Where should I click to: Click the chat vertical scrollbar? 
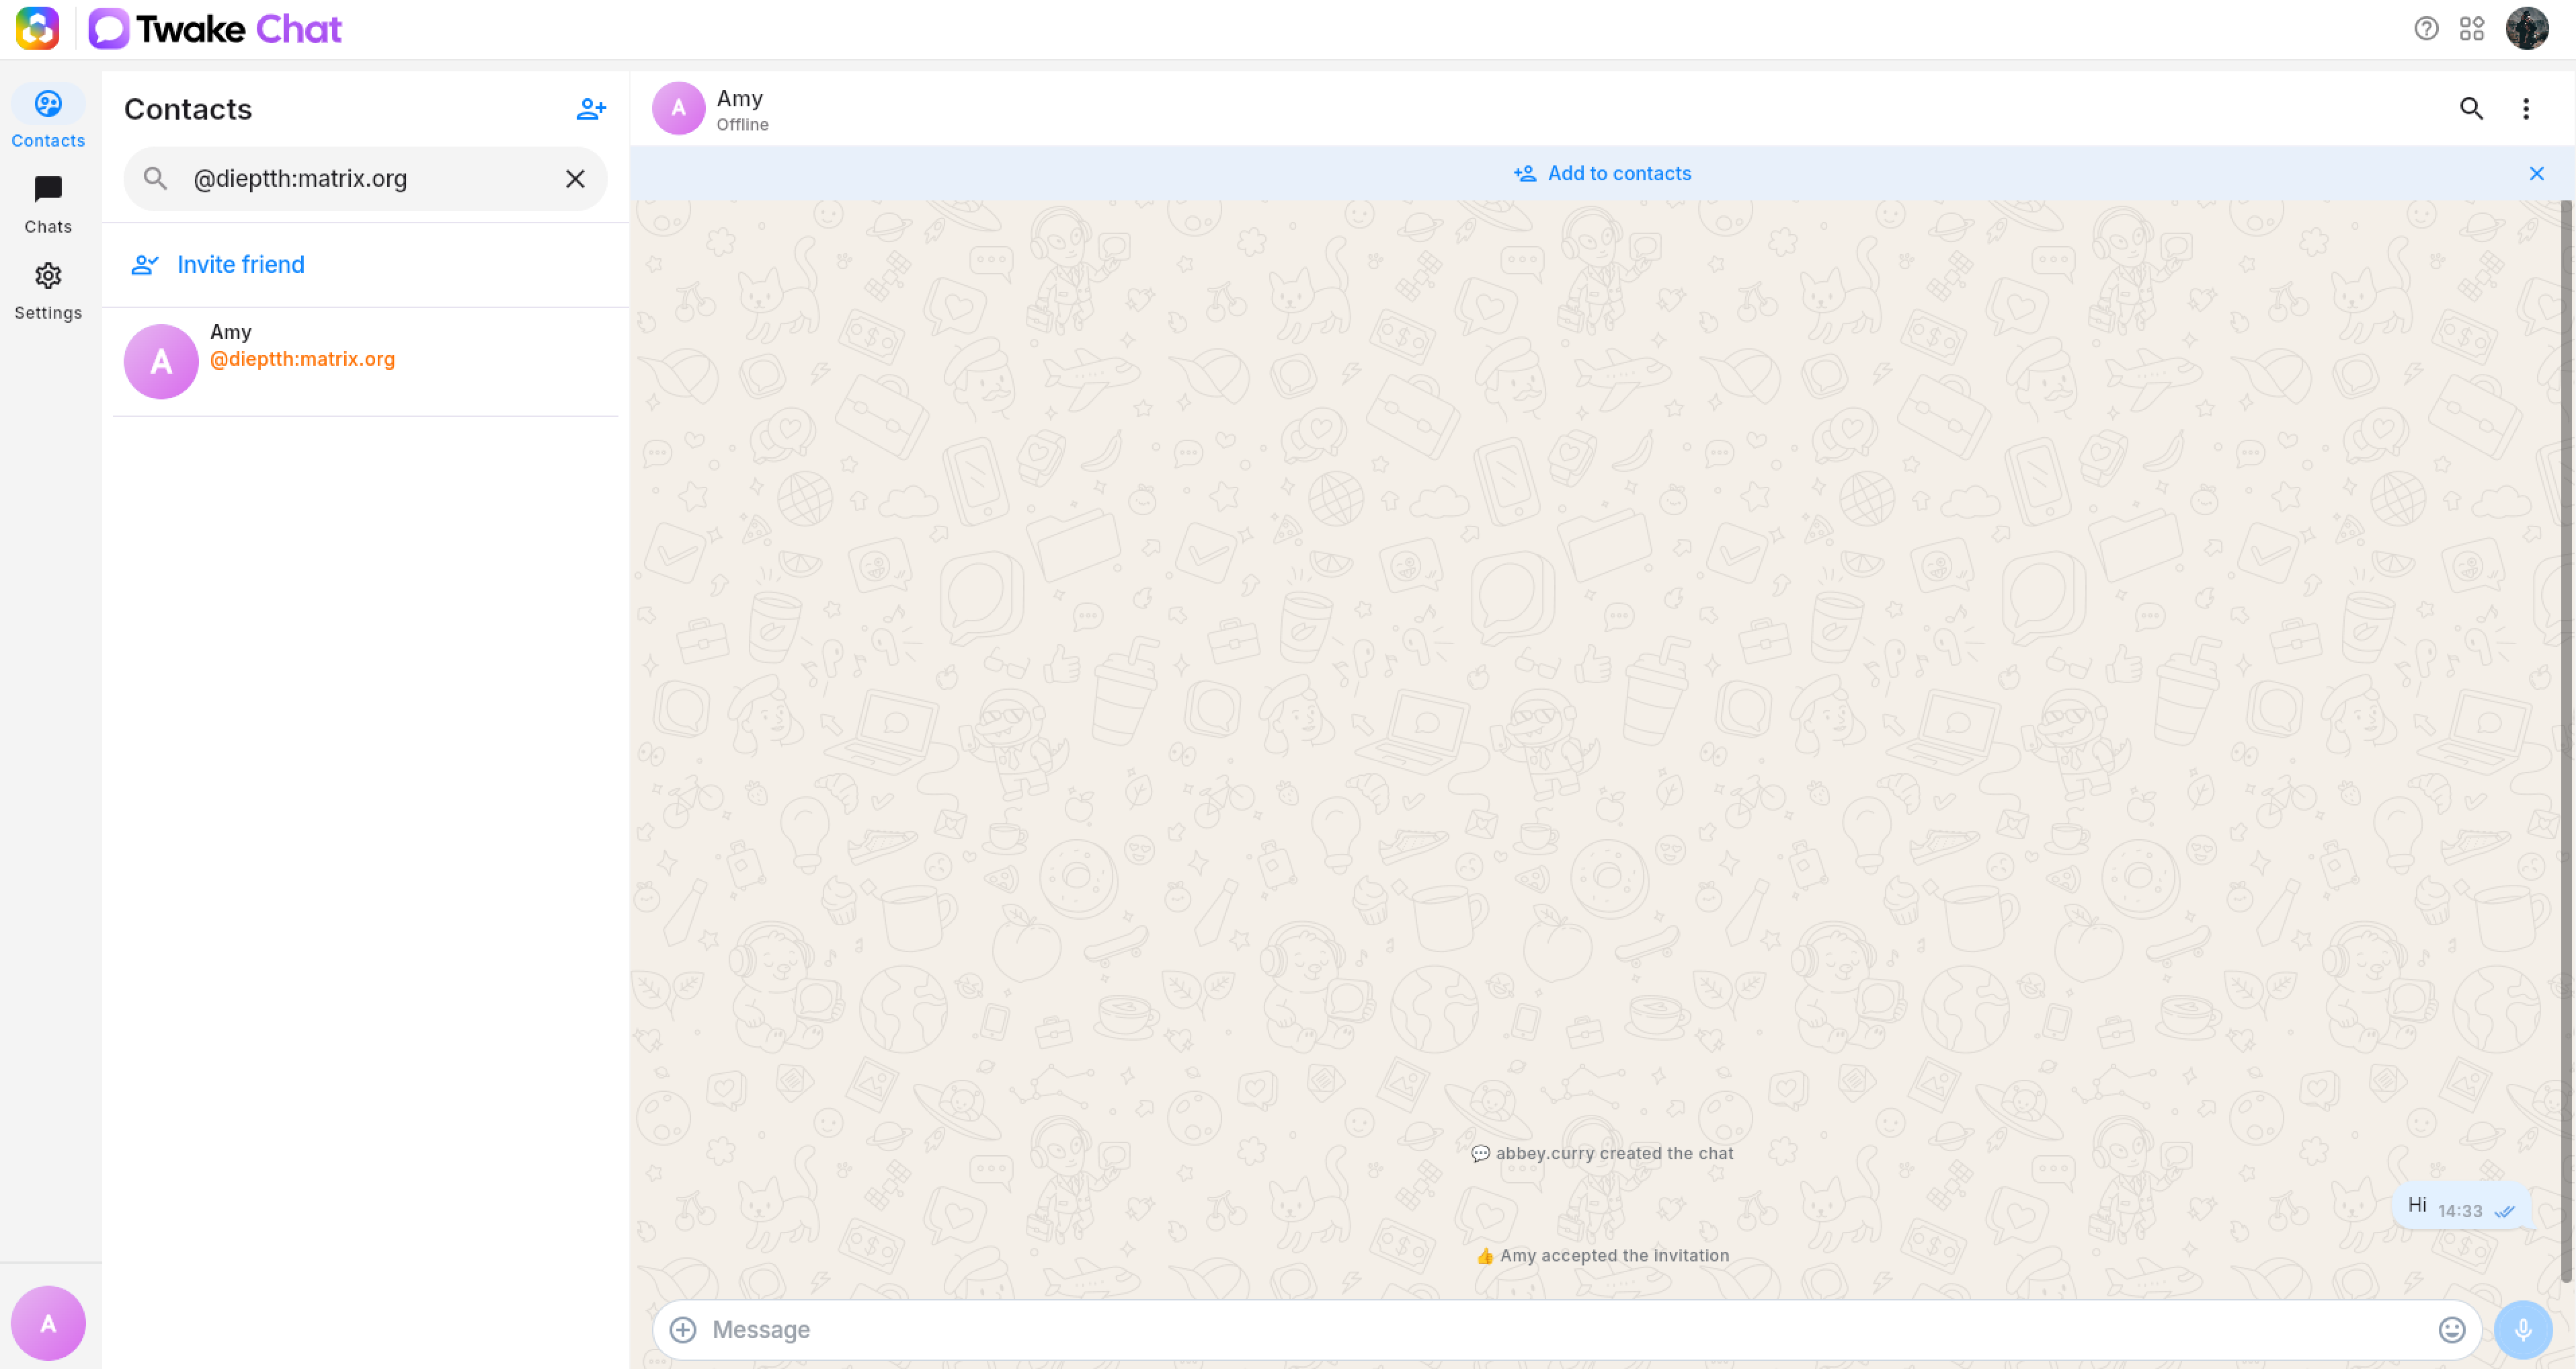(x=2566, y=741)
